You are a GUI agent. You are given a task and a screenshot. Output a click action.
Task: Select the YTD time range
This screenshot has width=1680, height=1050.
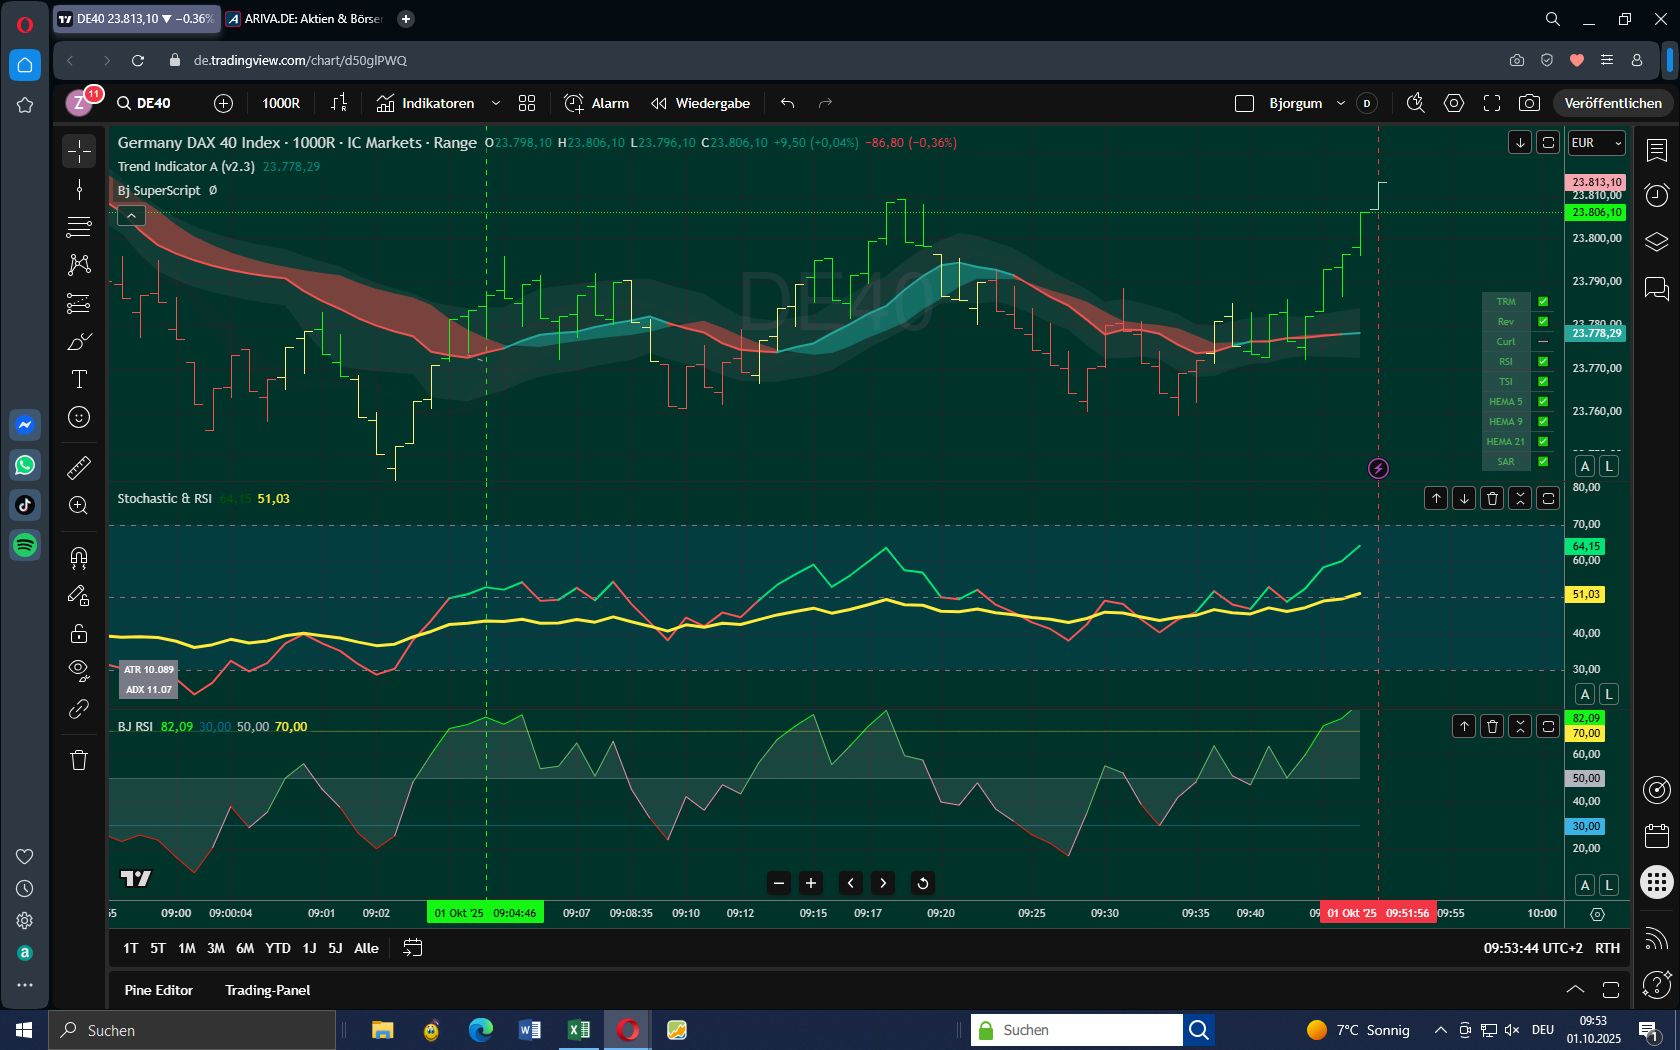pos(278,947)
